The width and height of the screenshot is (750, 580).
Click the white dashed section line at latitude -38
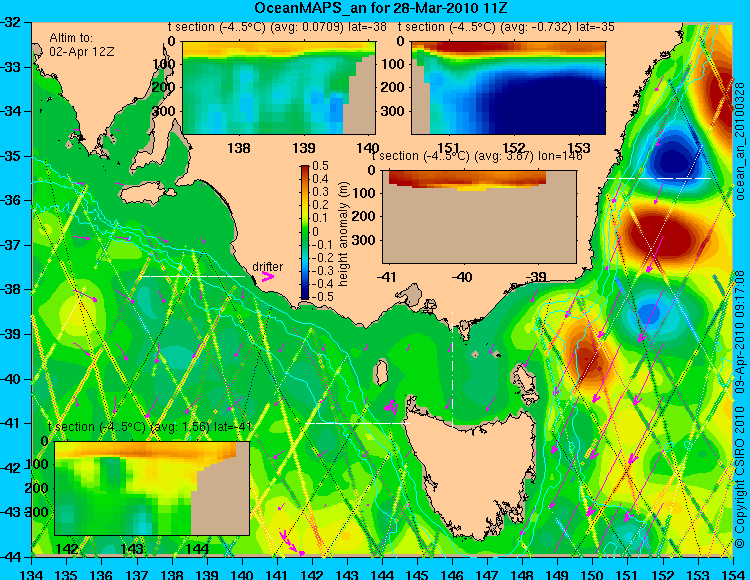coord(191,276)
